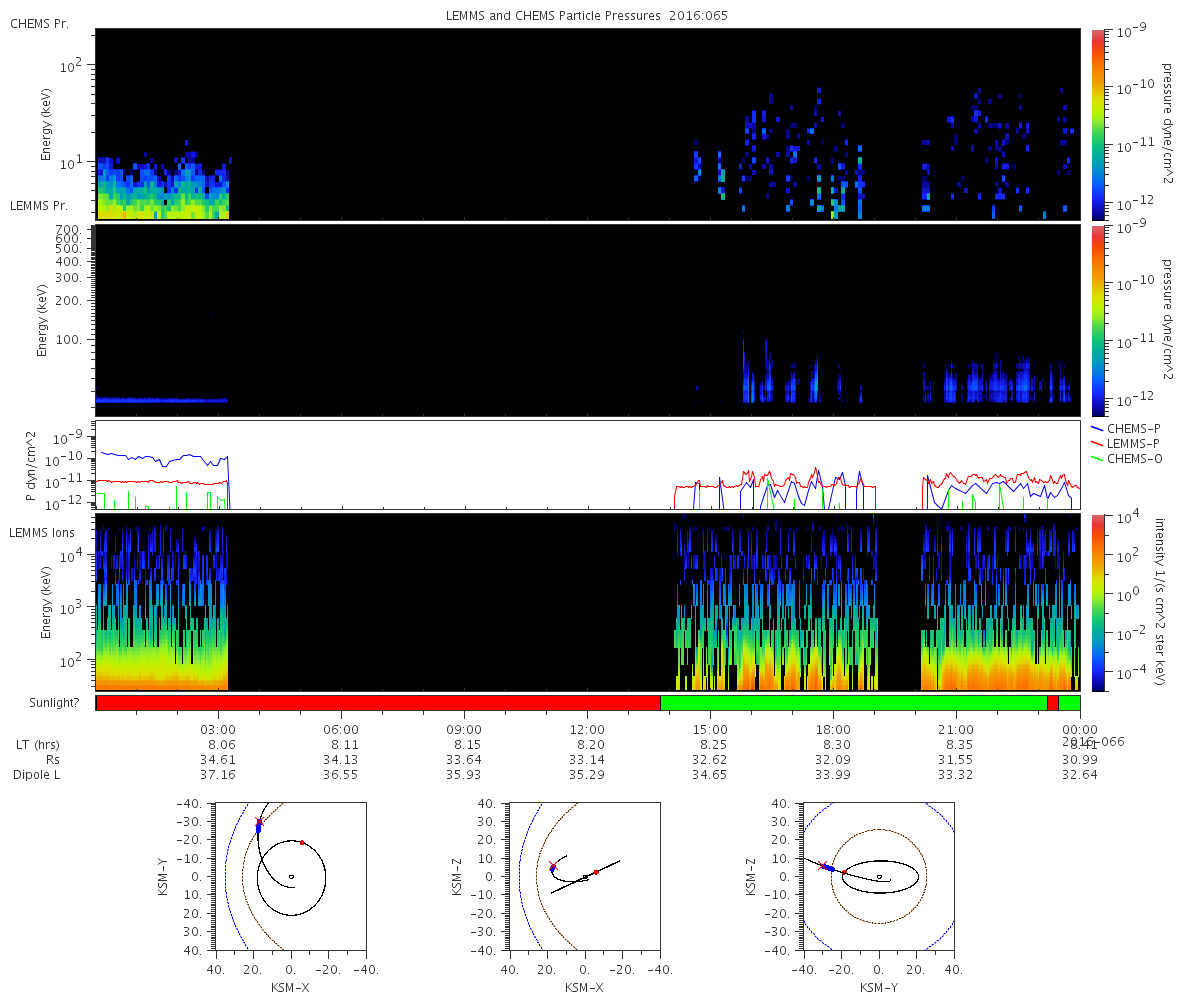Click the 12:00 time axis label

click(x=587, y=730)
